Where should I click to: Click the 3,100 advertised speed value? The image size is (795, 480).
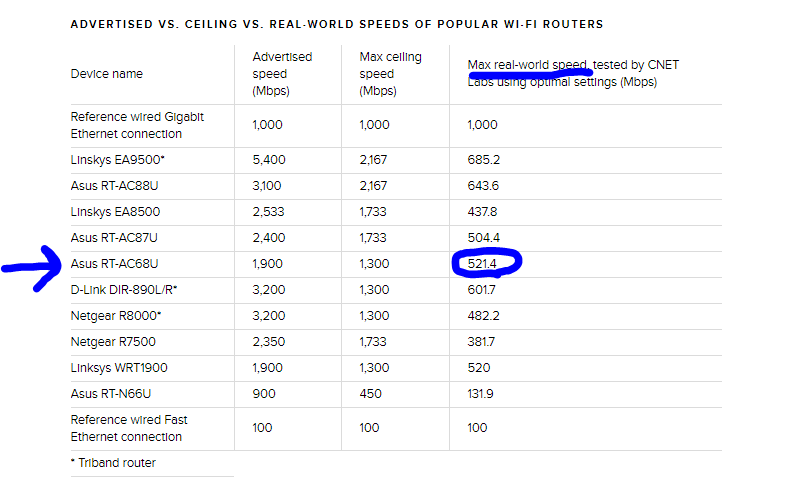[x=267, y=186]
